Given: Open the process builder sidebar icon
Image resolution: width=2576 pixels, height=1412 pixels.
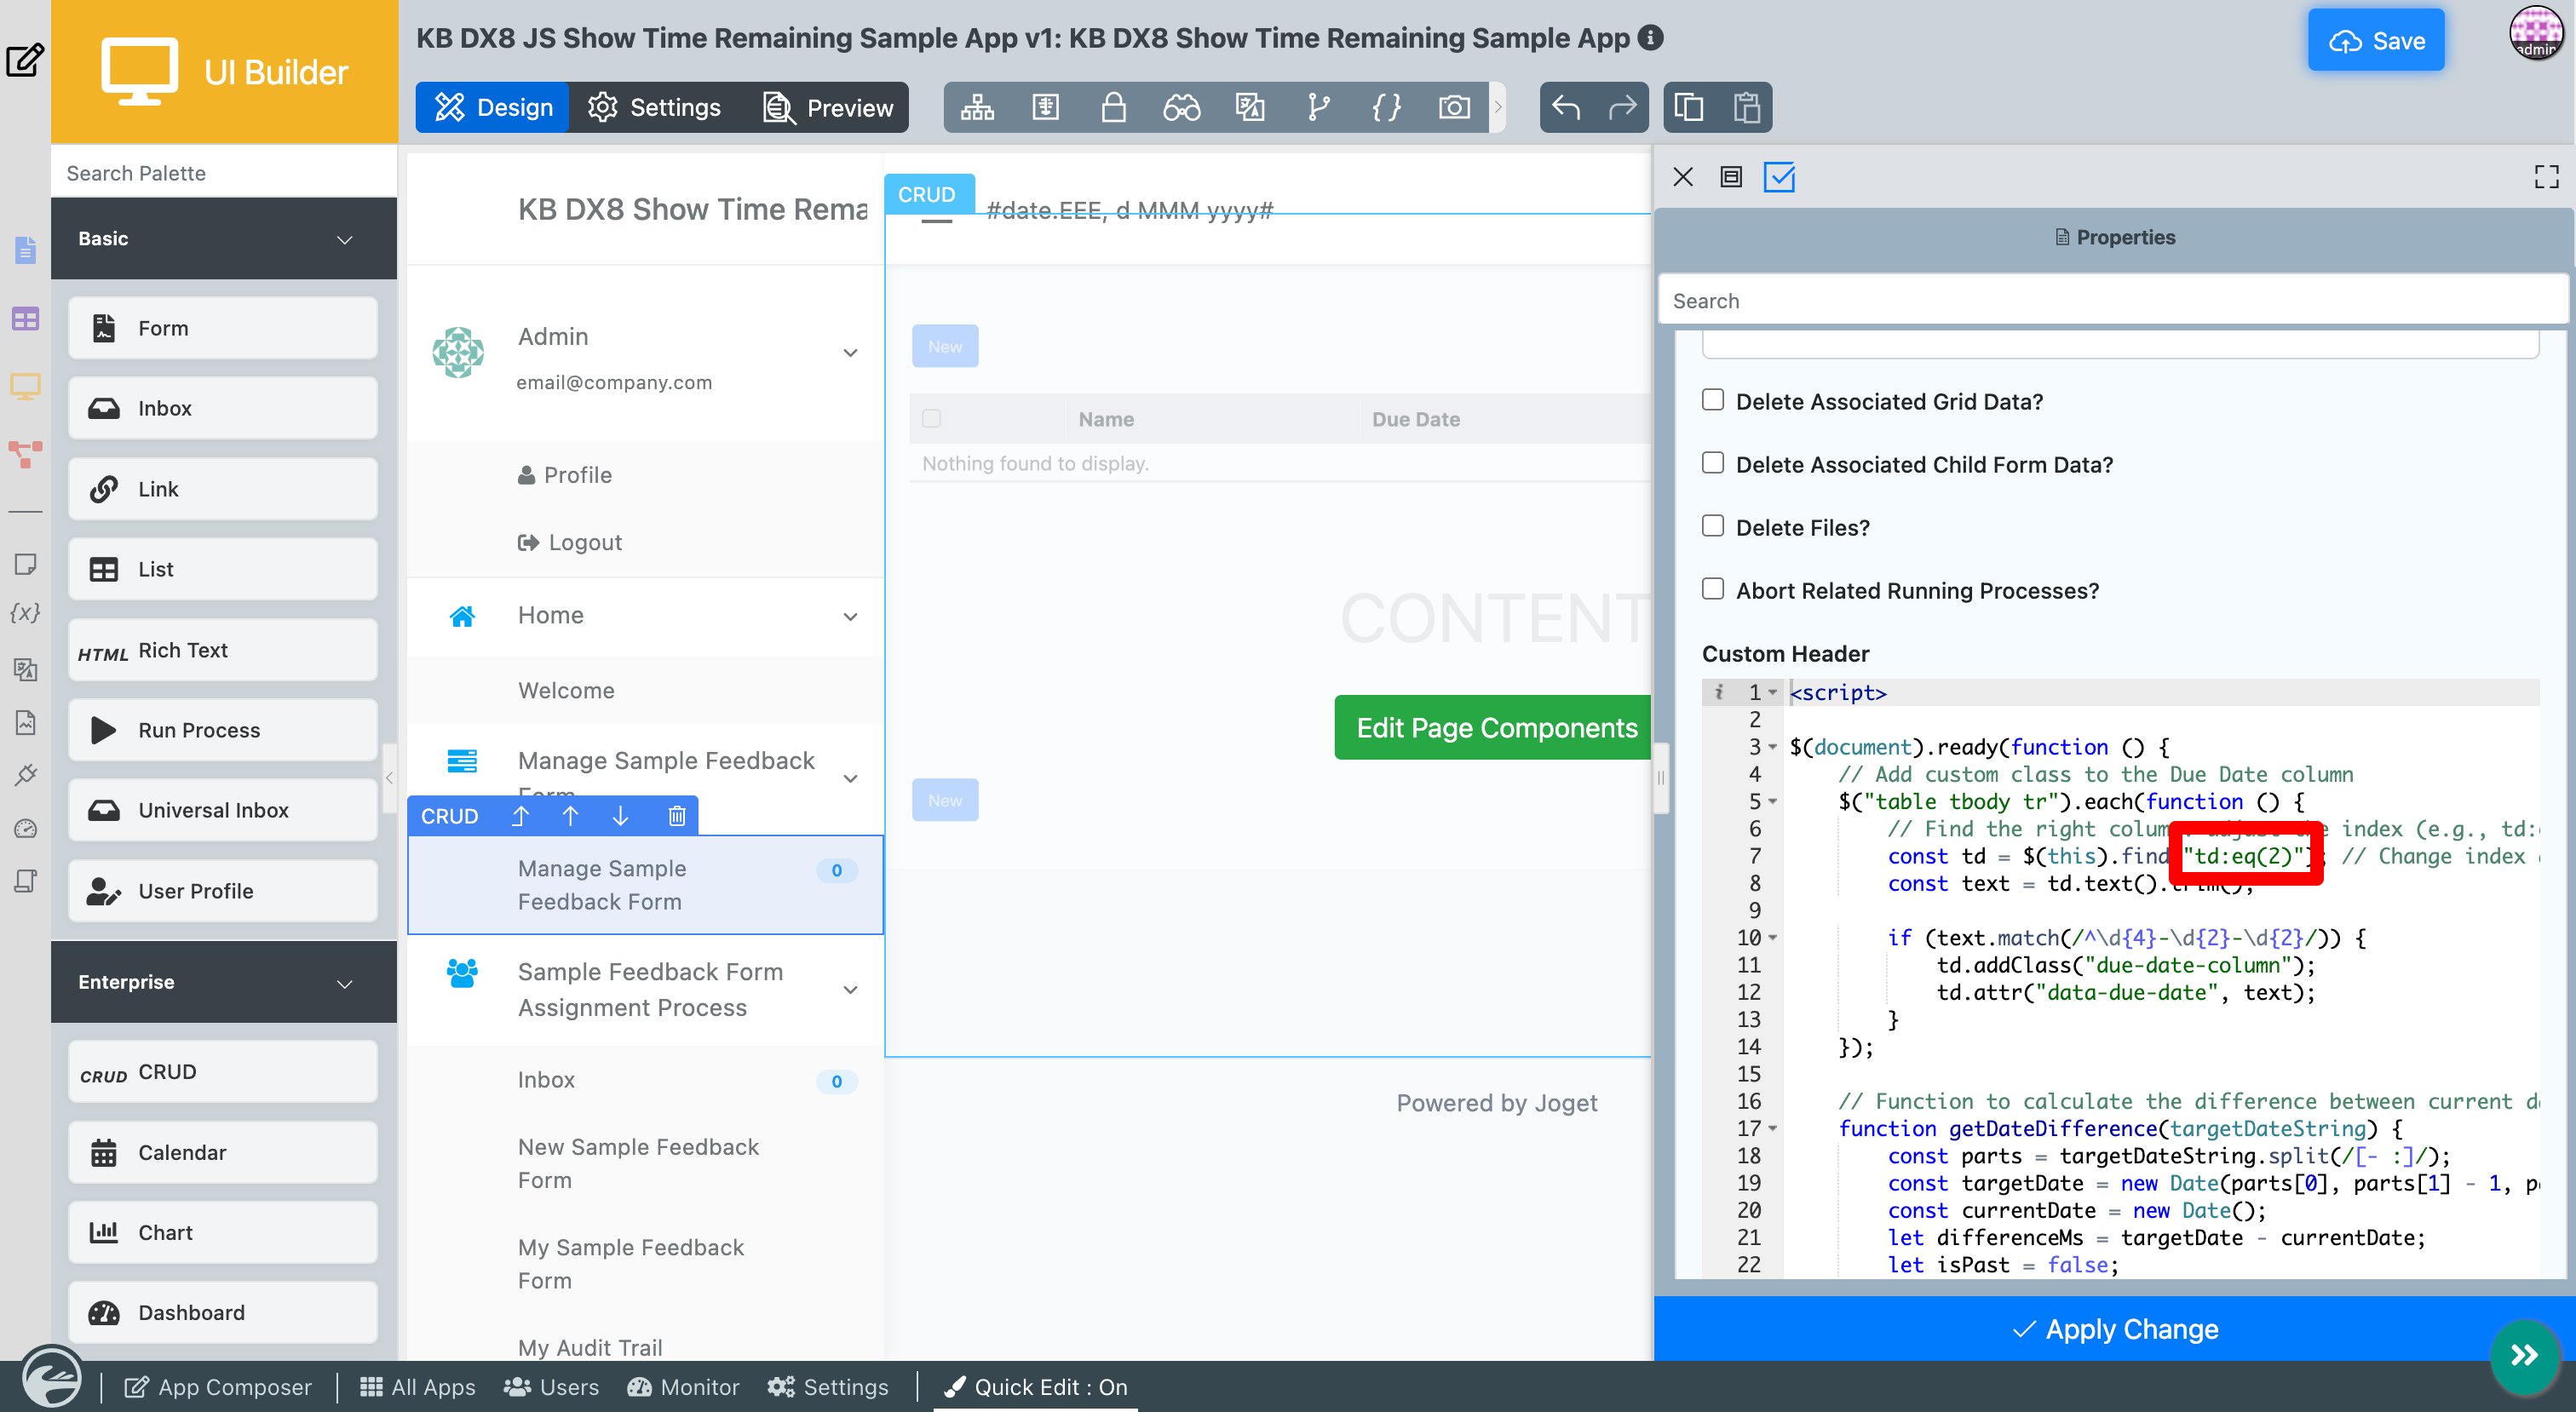Looking at the screenshot, I should (x=25, y=454).
